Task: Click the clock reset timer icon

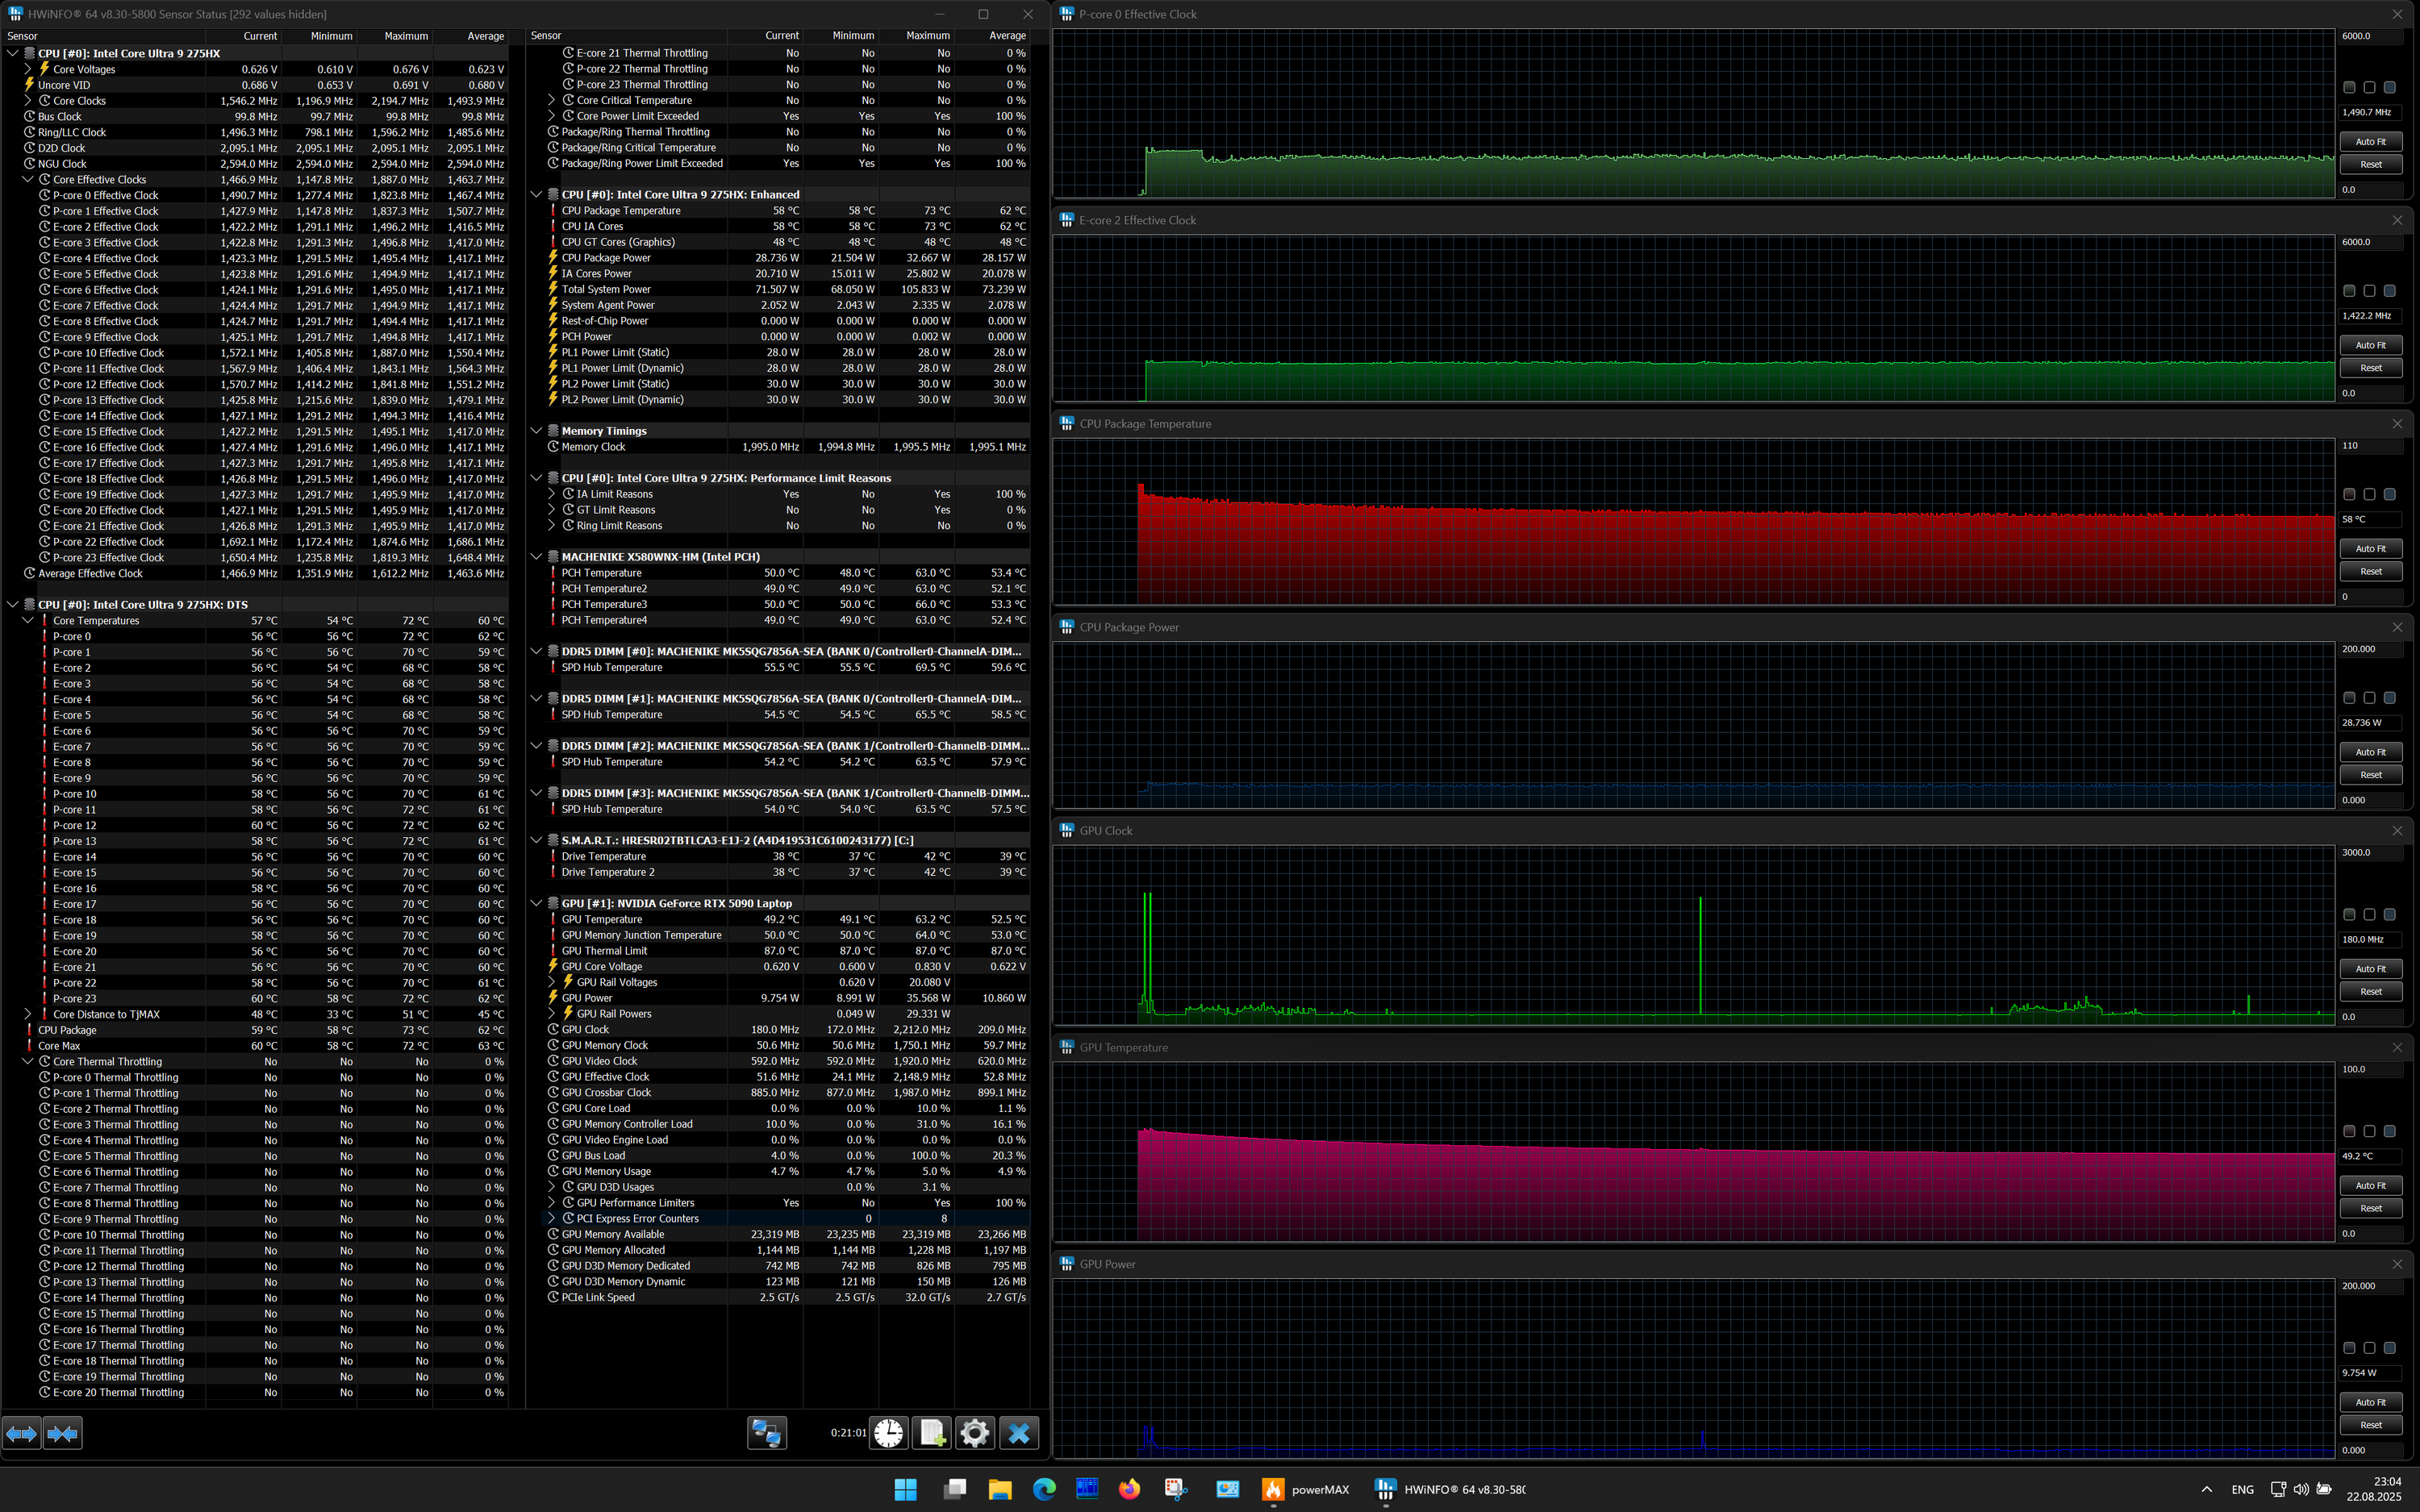Action: pyautogui.click(x=888, y=1433)
